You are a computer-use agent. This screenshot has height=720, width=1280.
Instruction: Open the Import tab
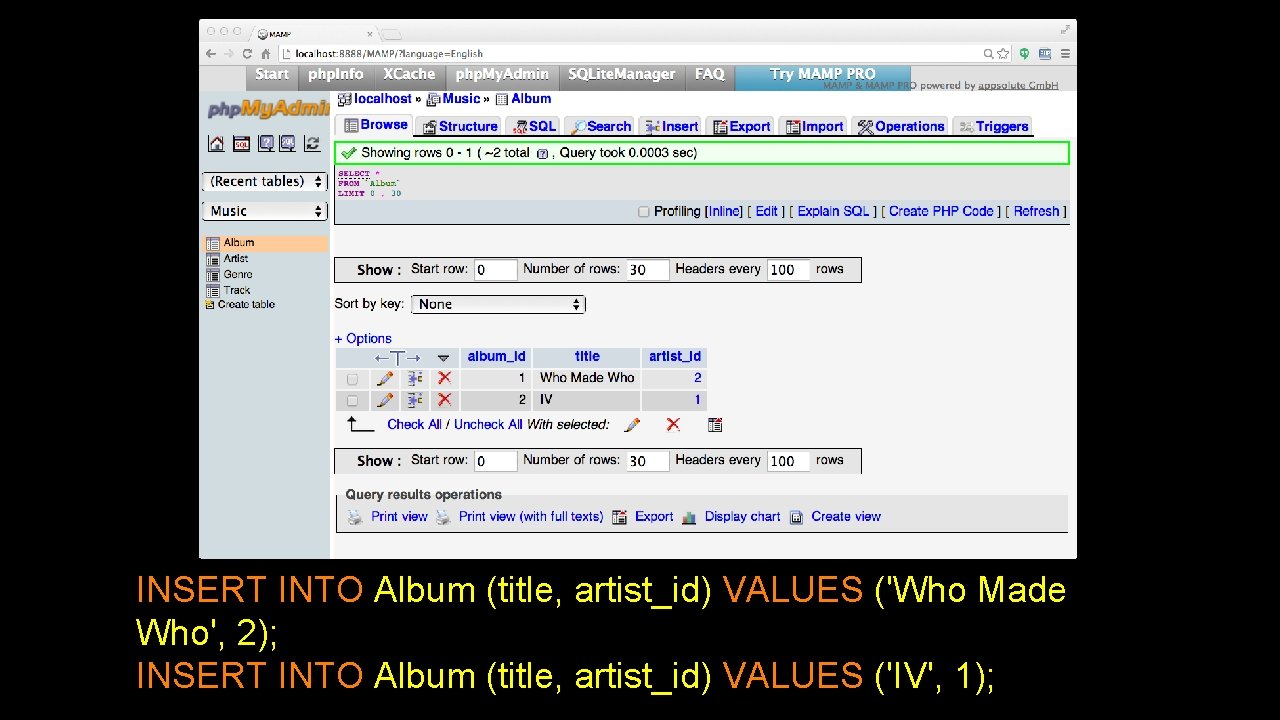point(814,127)
